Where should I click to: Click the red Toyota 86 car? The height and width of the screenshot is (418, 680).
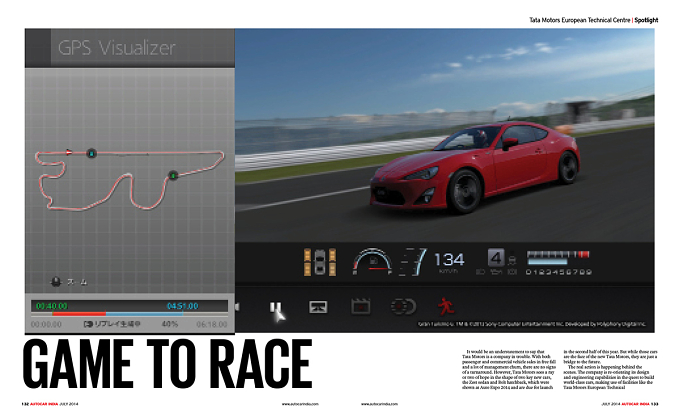(x=474, y=167)
